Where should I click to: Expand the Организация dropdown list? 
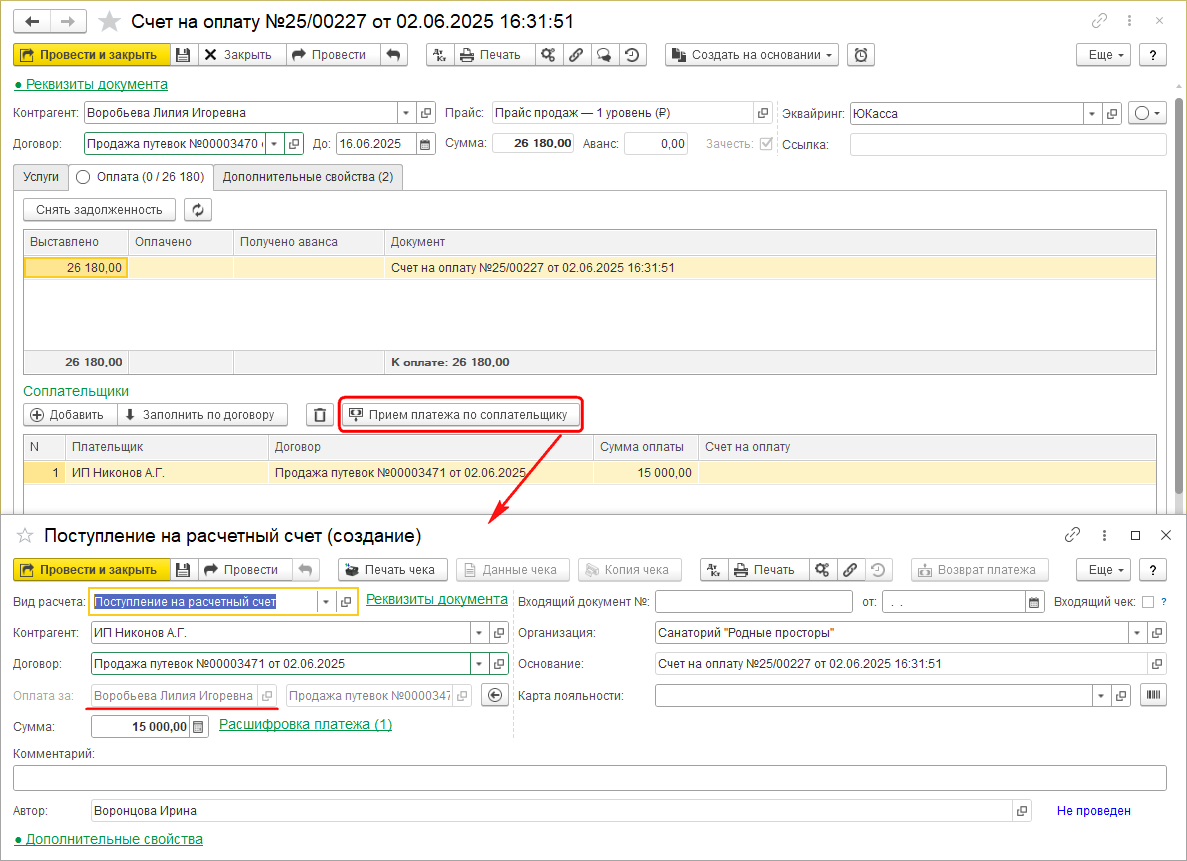click(1137, 633)
